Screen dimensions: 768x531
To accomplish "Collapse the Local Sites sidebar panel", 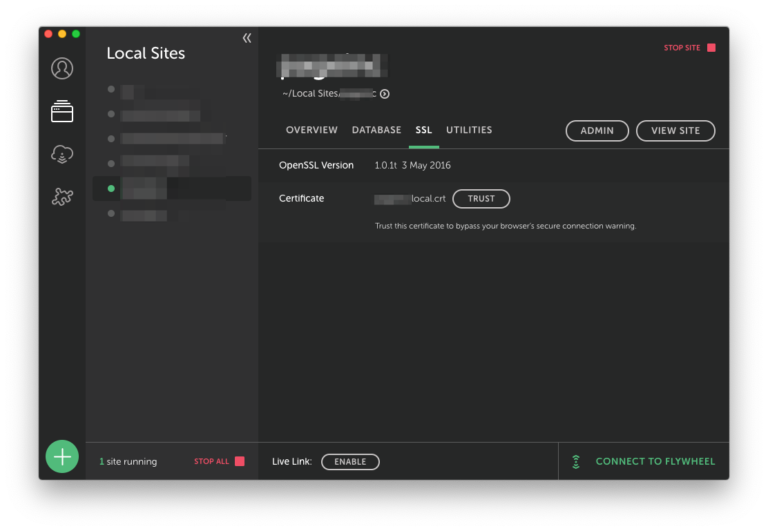I will click(x=246, y=38).
